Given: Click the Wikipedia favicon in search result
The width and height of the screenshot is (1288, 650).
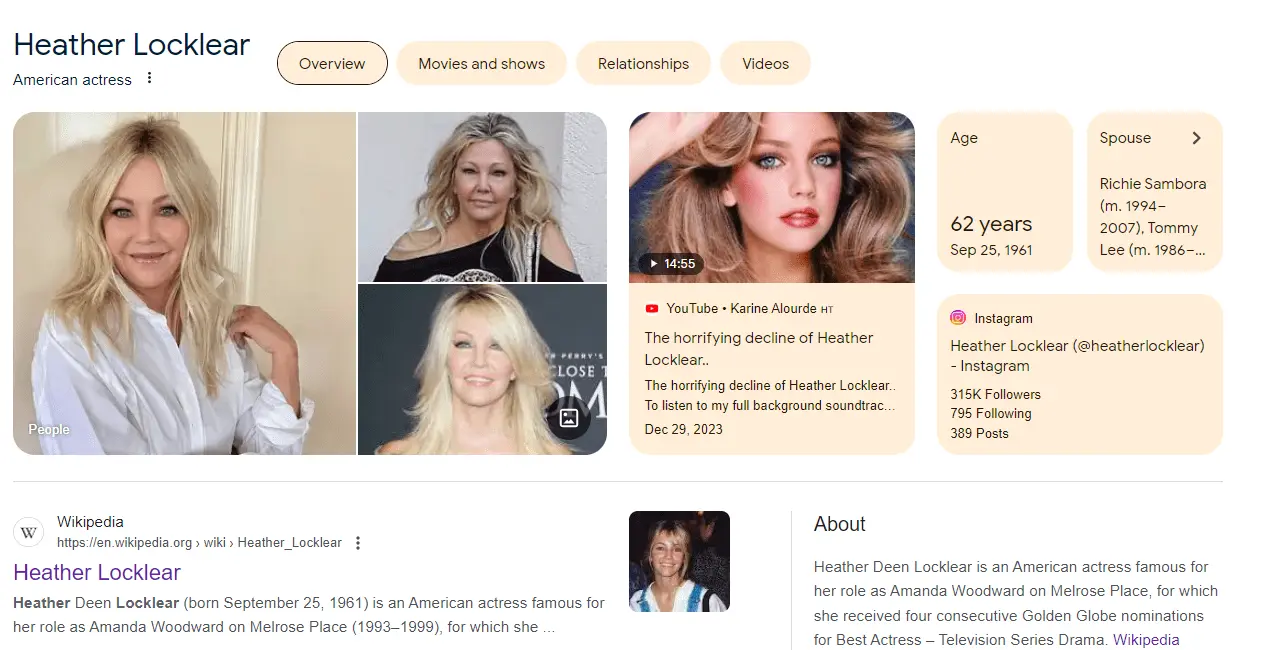Looking at the screenshot, I should pos(29,532).
